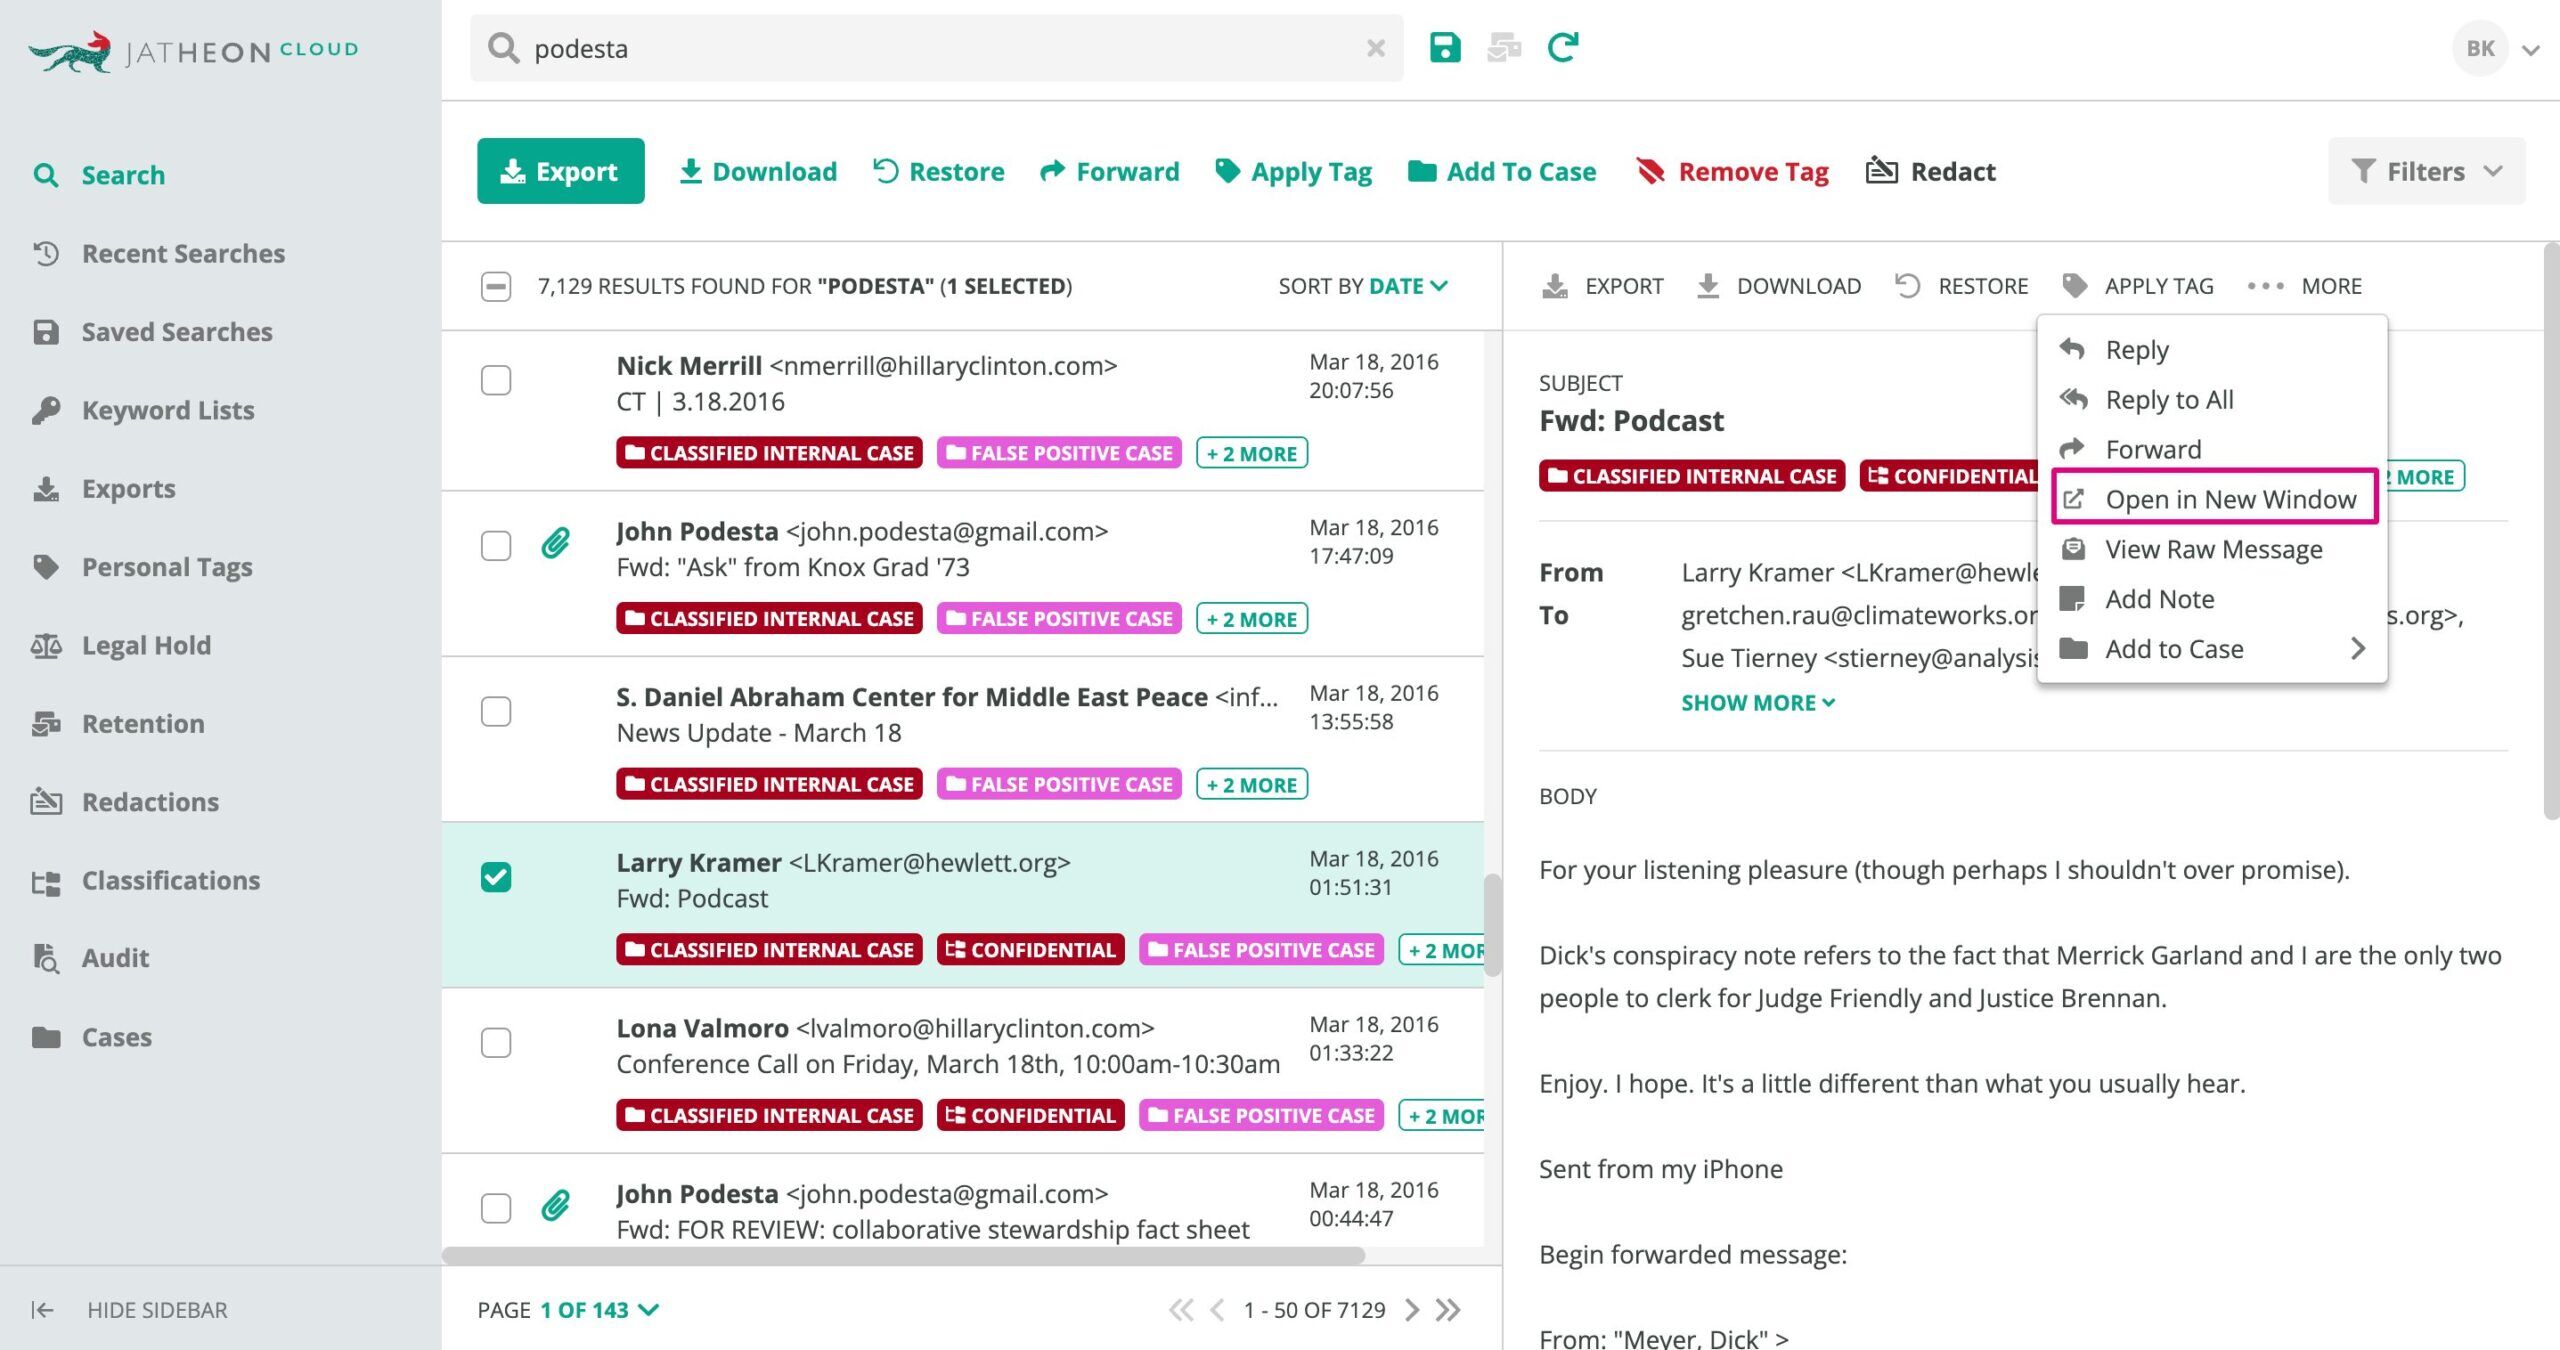The height and width of the screenshot is (1350, 2560).
Task: Toggle the select-all checkbox beside results count
Action: coord(496,286)
